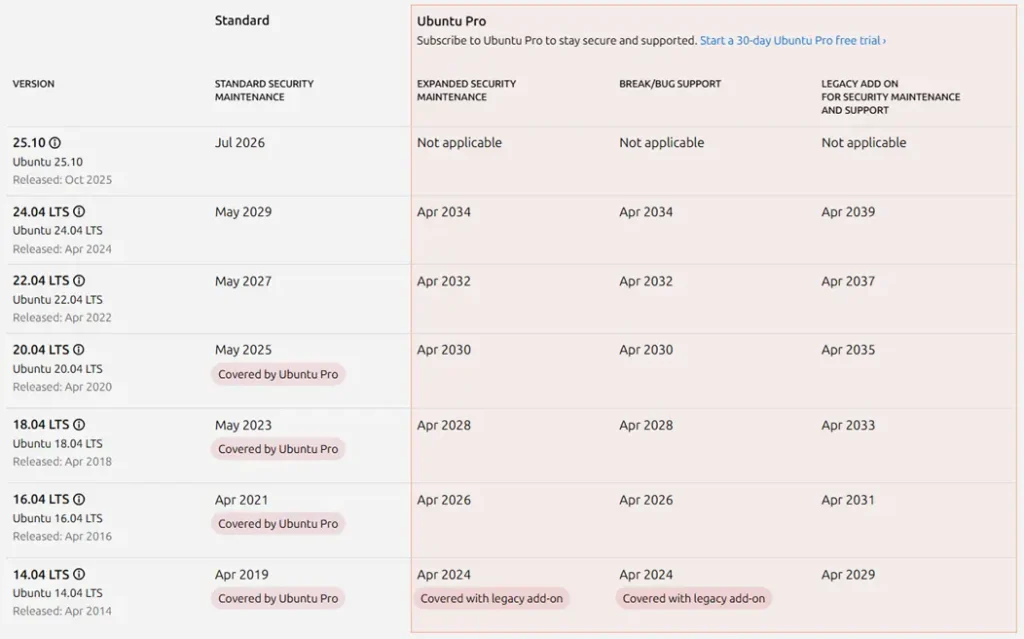The height and width of the screenshot is (639, 1024).
Task: Click Covered with legacy add-on under Apr 2024 expanded security
Action: (x=491, y=599)
